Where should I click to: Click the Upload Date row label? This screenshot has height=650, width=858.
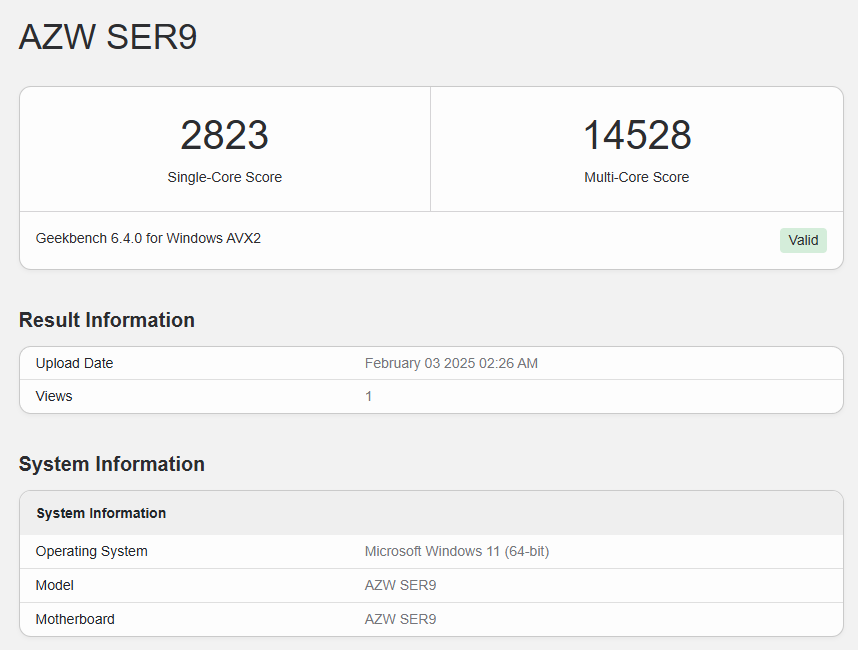click(74, 363)
